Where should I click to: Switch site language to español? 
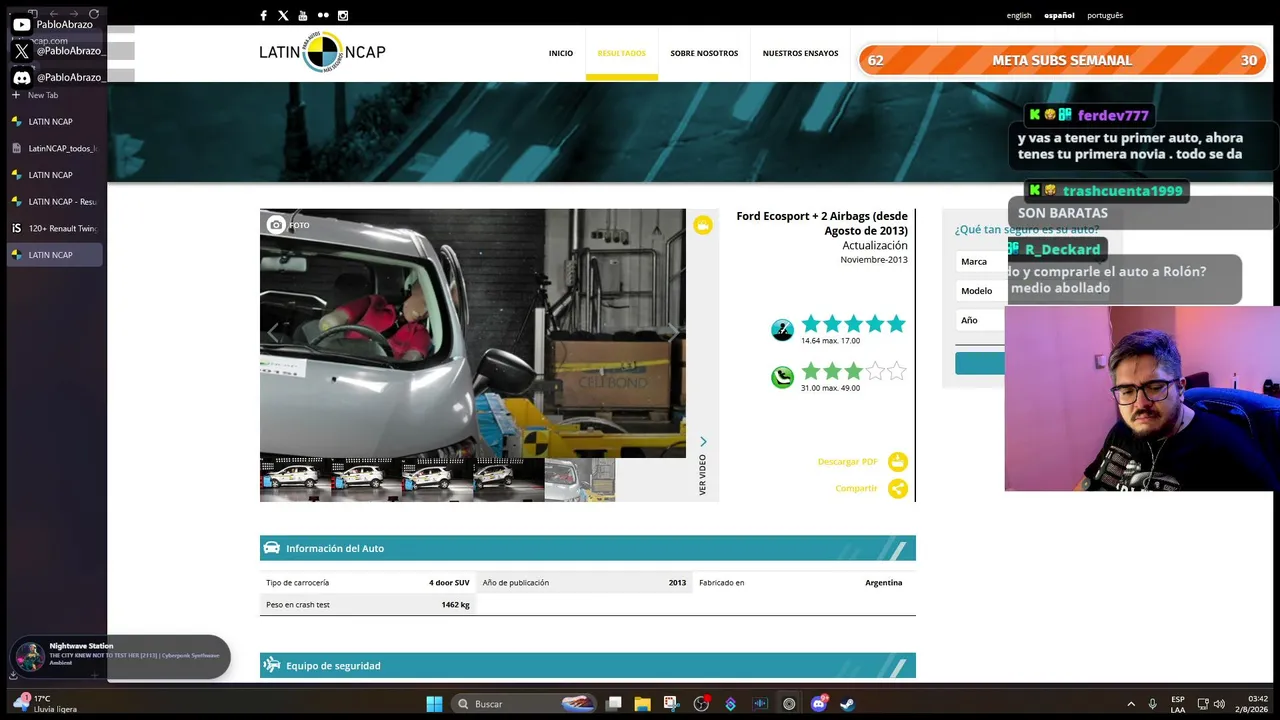(1059, 15)
